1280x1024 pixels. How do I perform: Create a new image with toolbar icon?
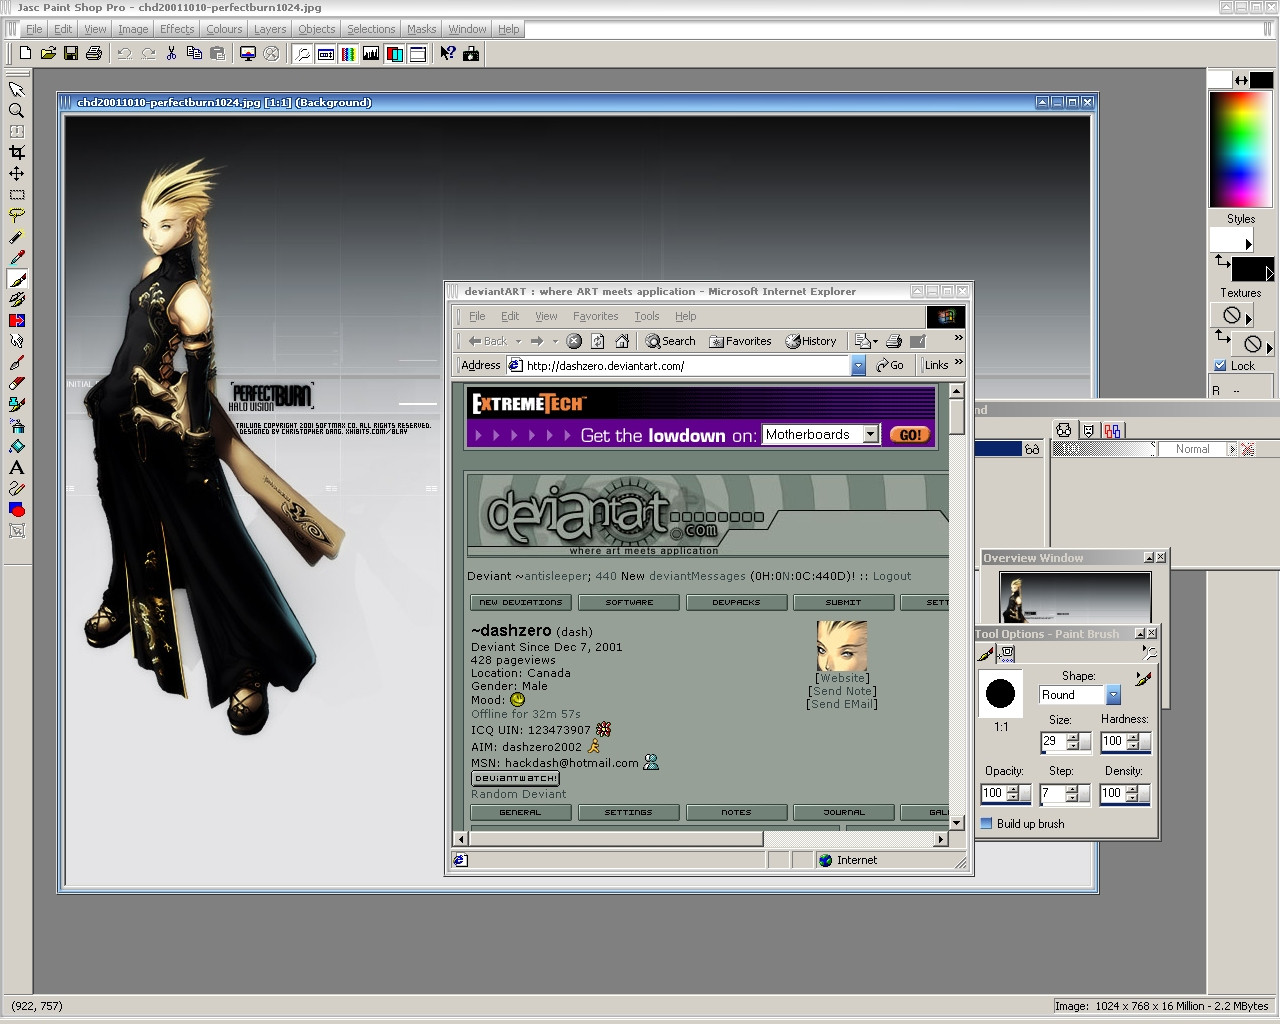[x=25, y=53]
